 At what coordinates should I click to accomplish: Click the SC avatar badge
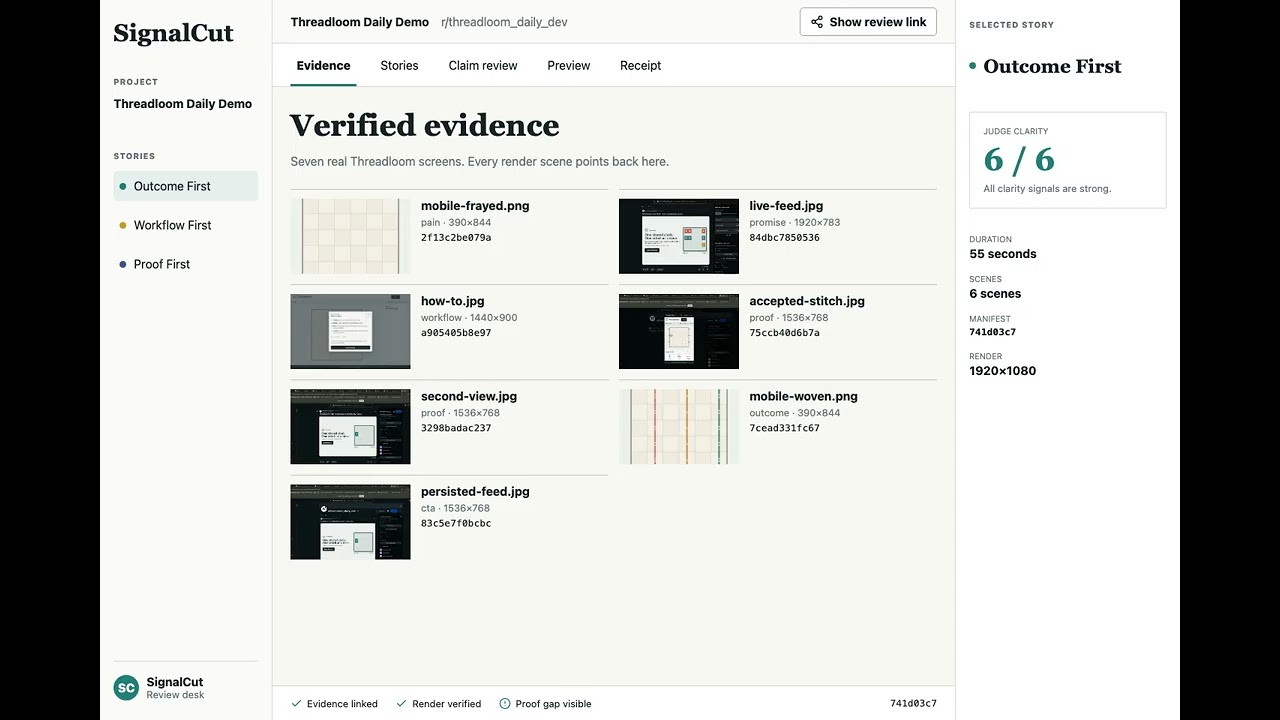pyautogui.click(x=126, y=688)
